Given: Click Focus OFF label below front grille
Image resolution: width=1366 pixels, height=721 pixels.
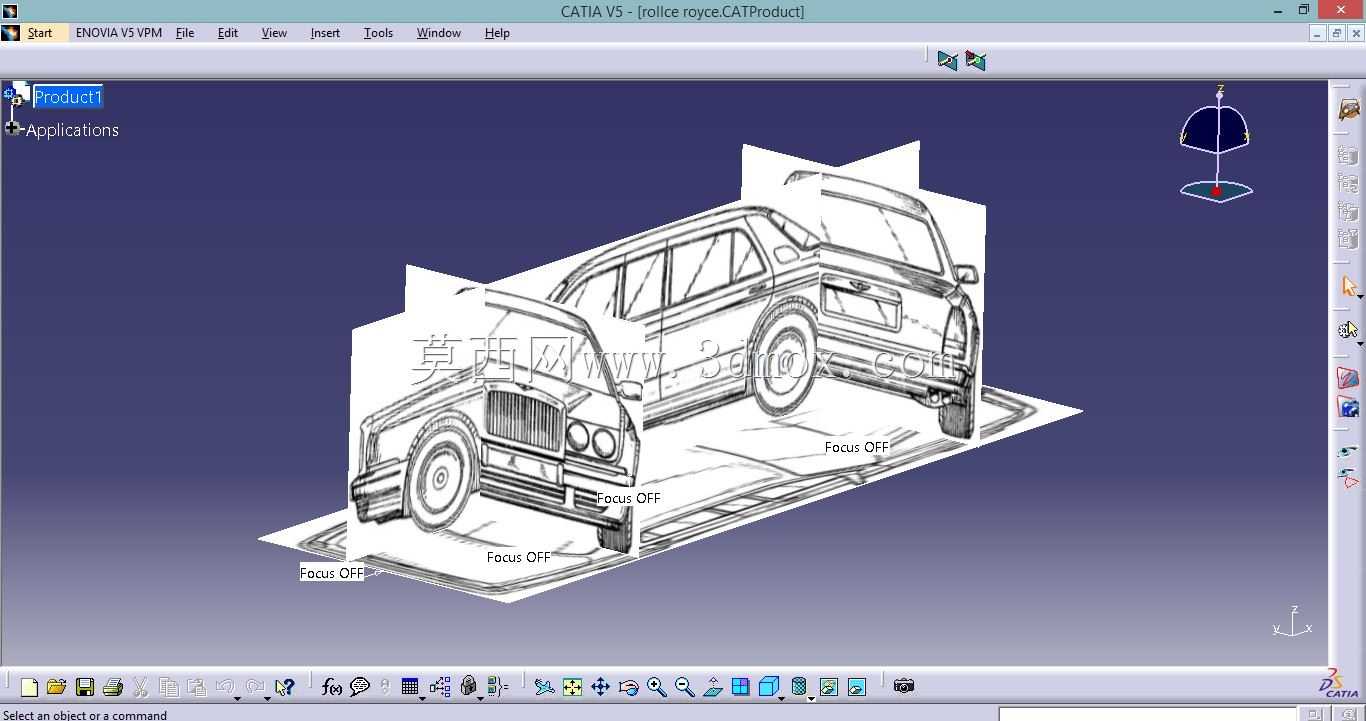Looking at the screenshot, I should pos(518,557).
